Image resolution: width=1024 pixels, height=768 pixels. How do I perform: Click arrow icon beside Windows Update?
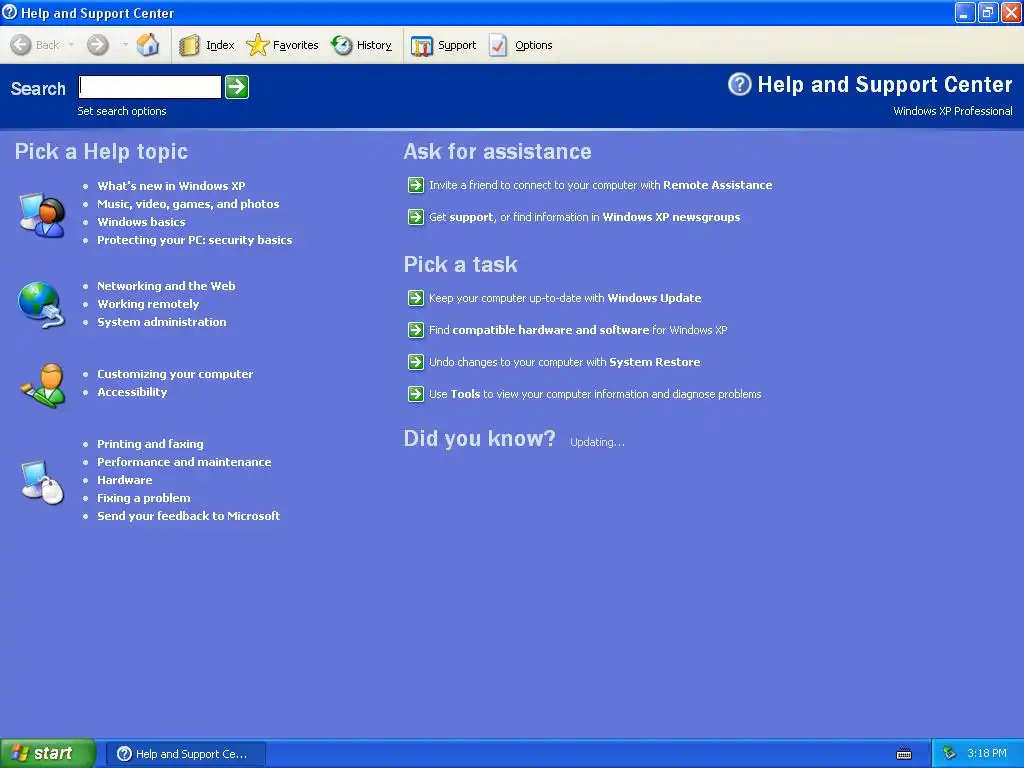(416, 298)
